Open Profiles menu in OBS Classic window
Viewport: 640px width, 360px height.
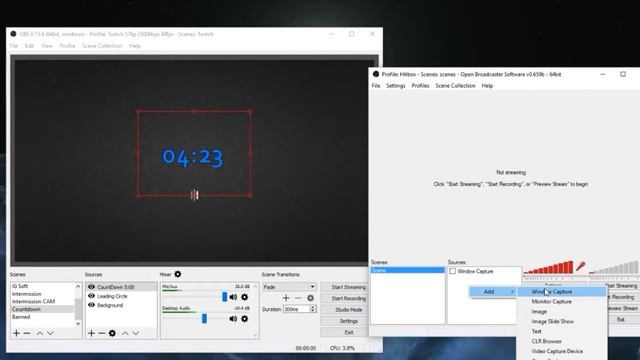(420, 86)
